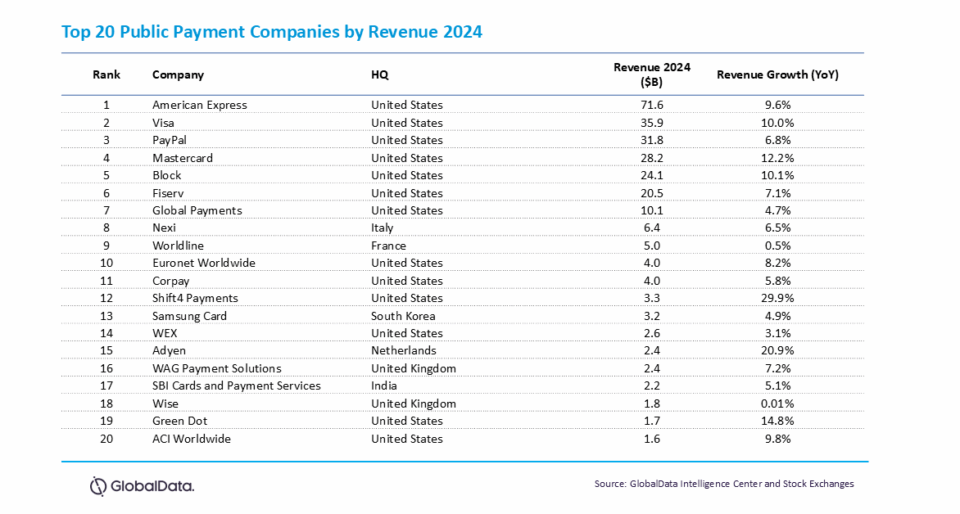The image size is (960, 514).
Task: Click the 9.6% growth value
Action: point(778,105)
